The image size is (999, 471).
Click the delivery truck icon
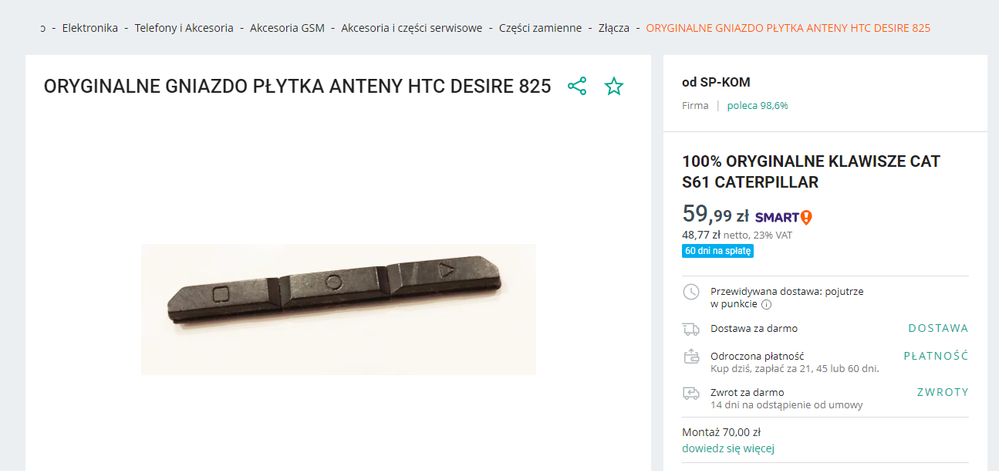pyautogui.click(x=691, y=329)
